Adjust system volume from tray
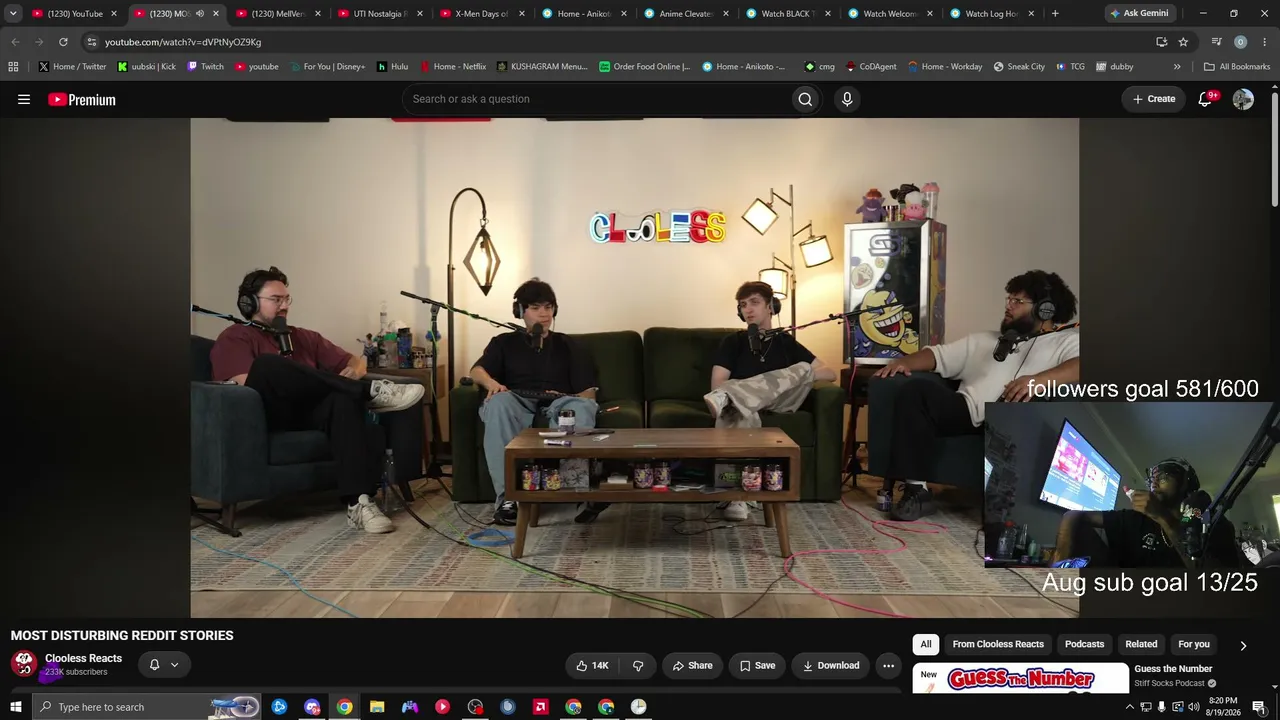Screen dimensions: 1280x720 (x=1193, y=707)
